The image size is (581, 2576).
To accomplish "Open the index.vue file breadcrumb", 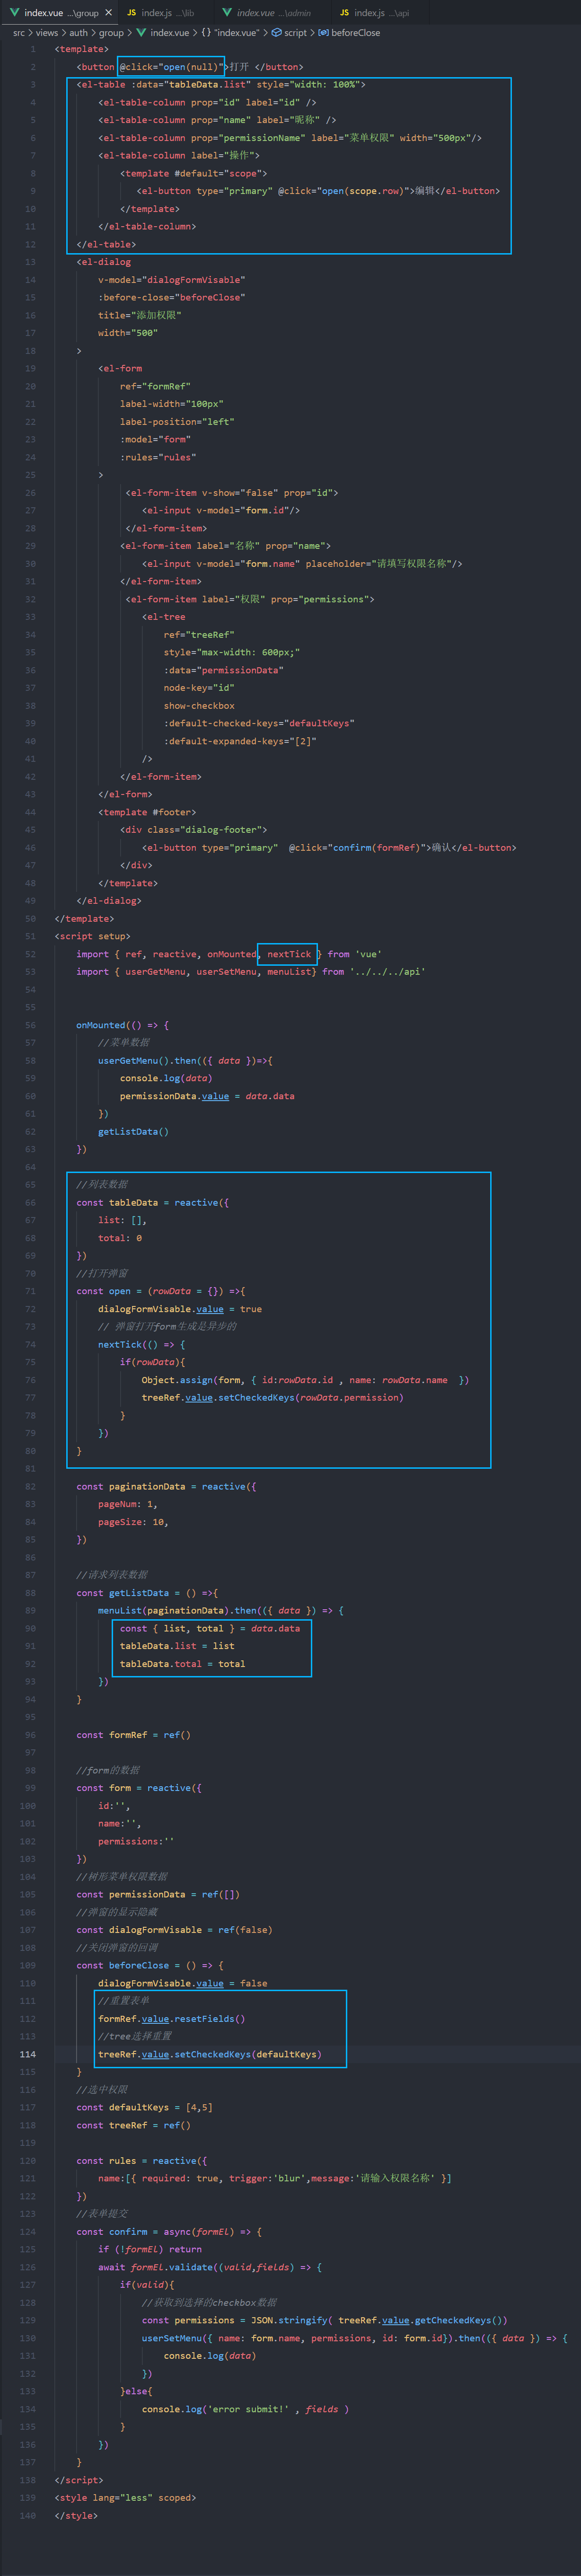I will (x=169, y=33).
